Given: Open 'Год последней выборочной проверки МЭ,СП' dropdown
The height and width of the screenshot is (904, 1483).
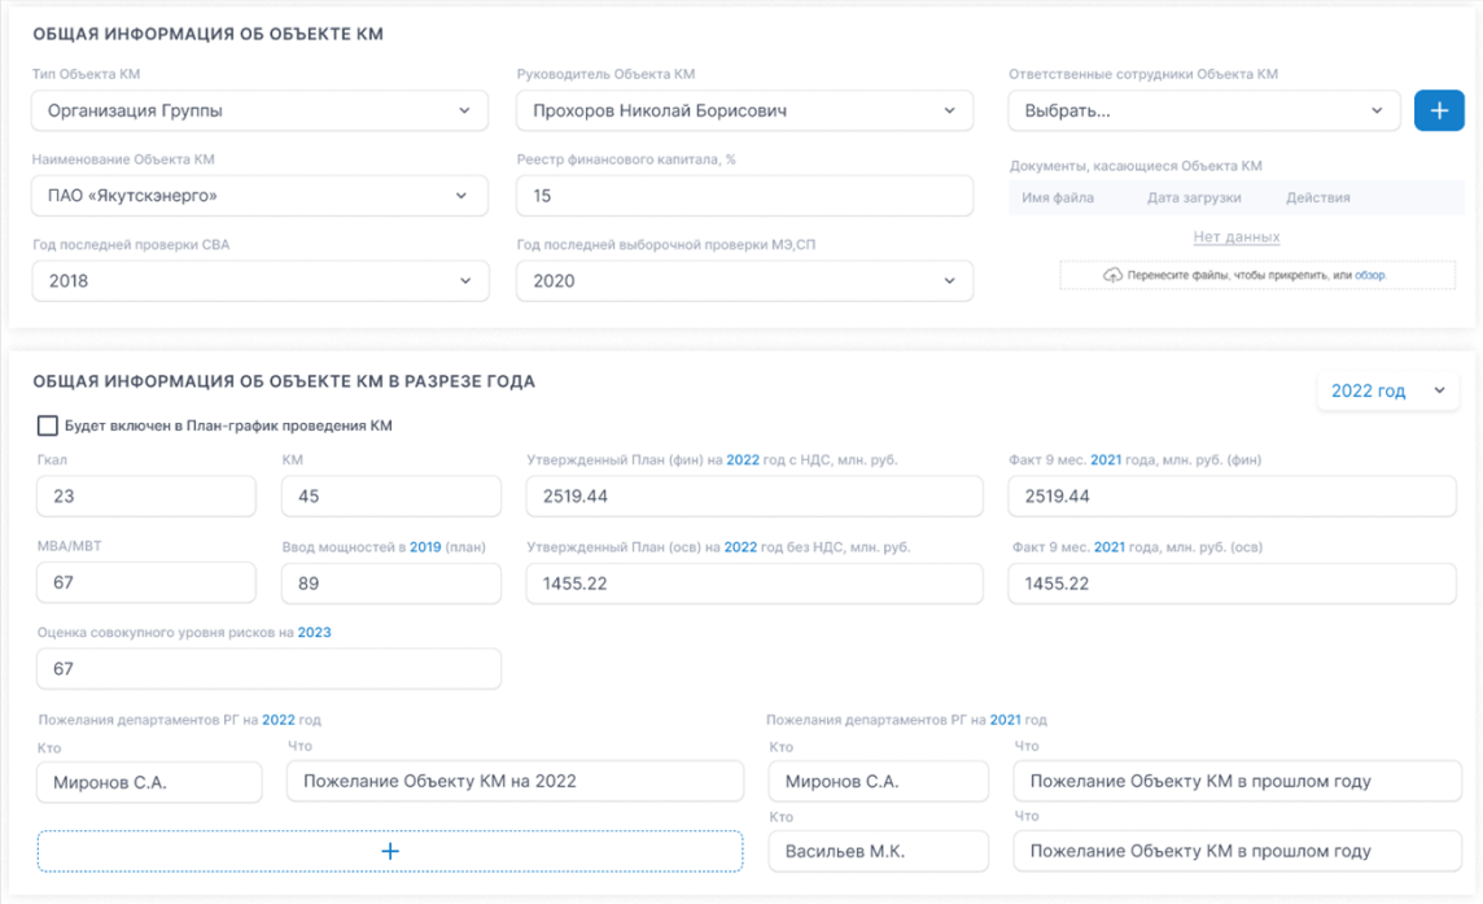Looking at the screenshot, I should pyautogui.click(x=744, y=281).
